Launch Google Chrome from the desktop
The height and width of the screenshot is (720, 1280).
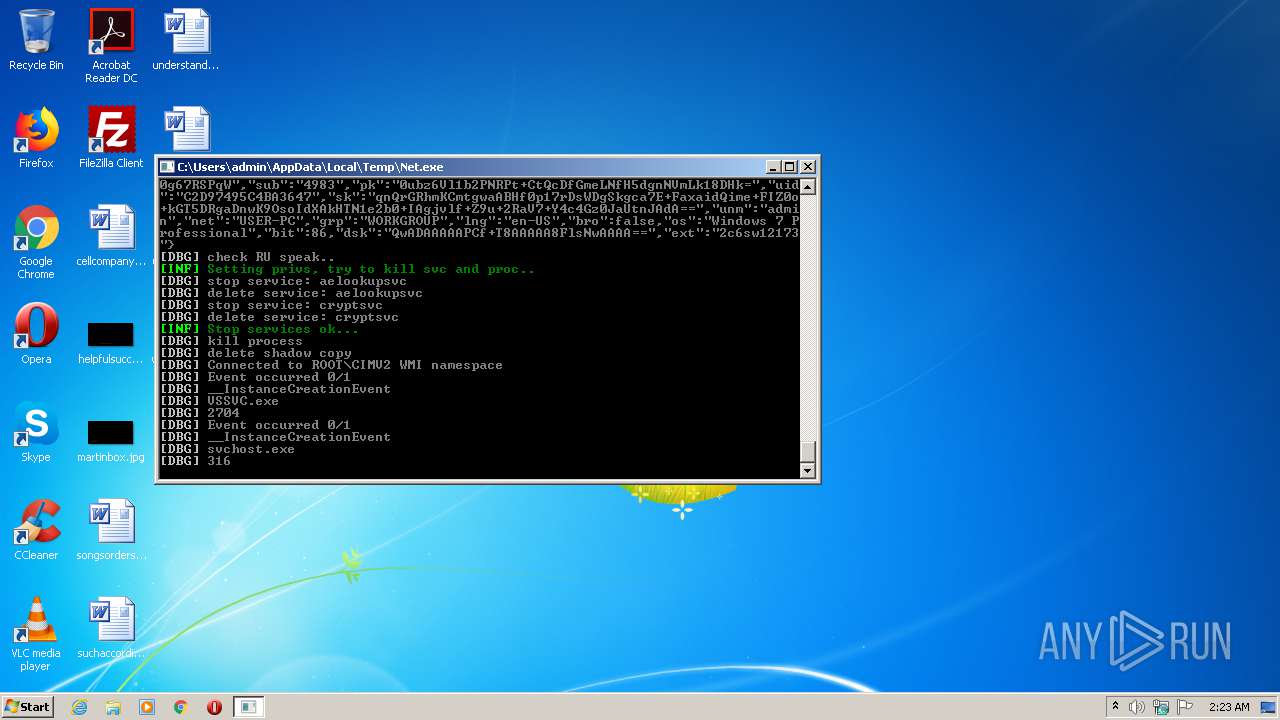pos(36,242)
